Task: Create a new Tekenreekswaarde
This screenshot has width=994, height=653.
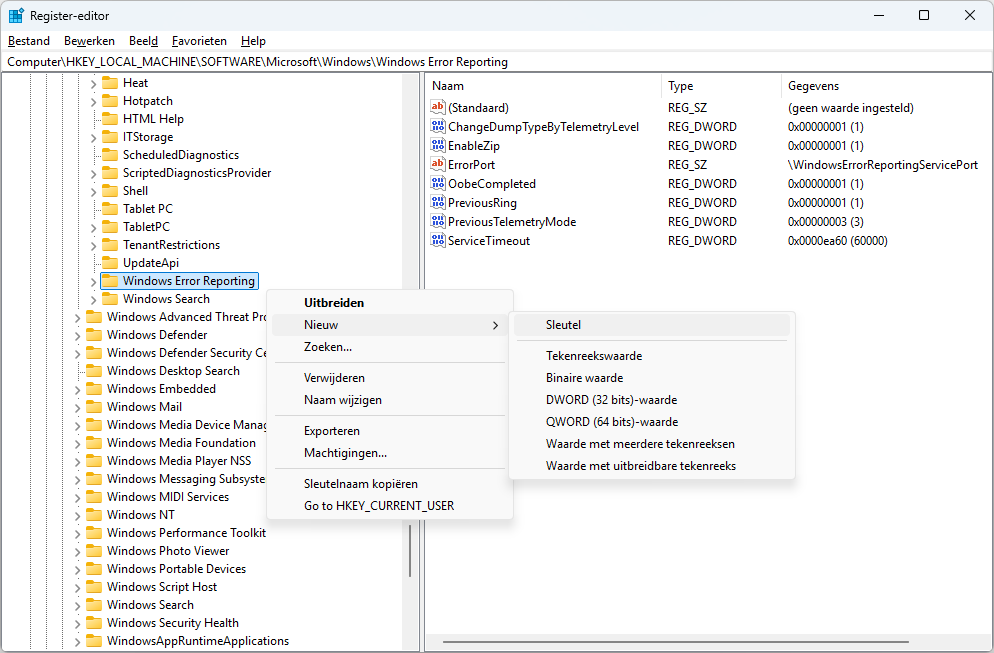Action: point(652,356)
